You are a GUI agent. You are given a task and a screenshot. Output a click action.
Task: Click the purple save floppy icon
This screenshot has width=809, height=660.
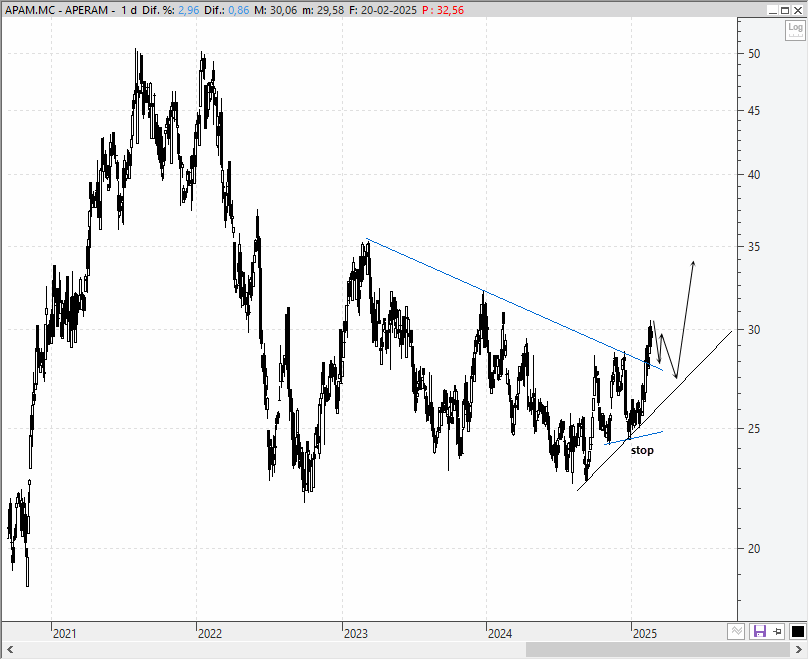point(759,631)
